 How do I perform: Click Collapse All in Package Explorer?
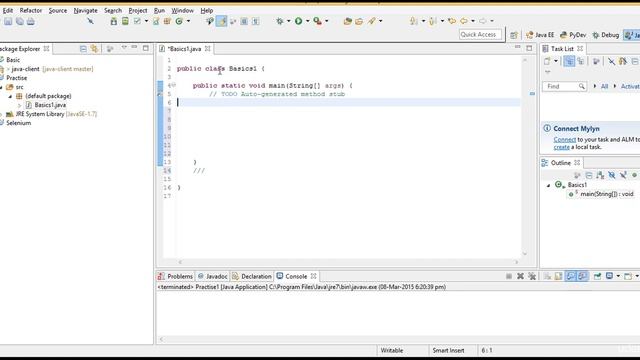point(83,49)
